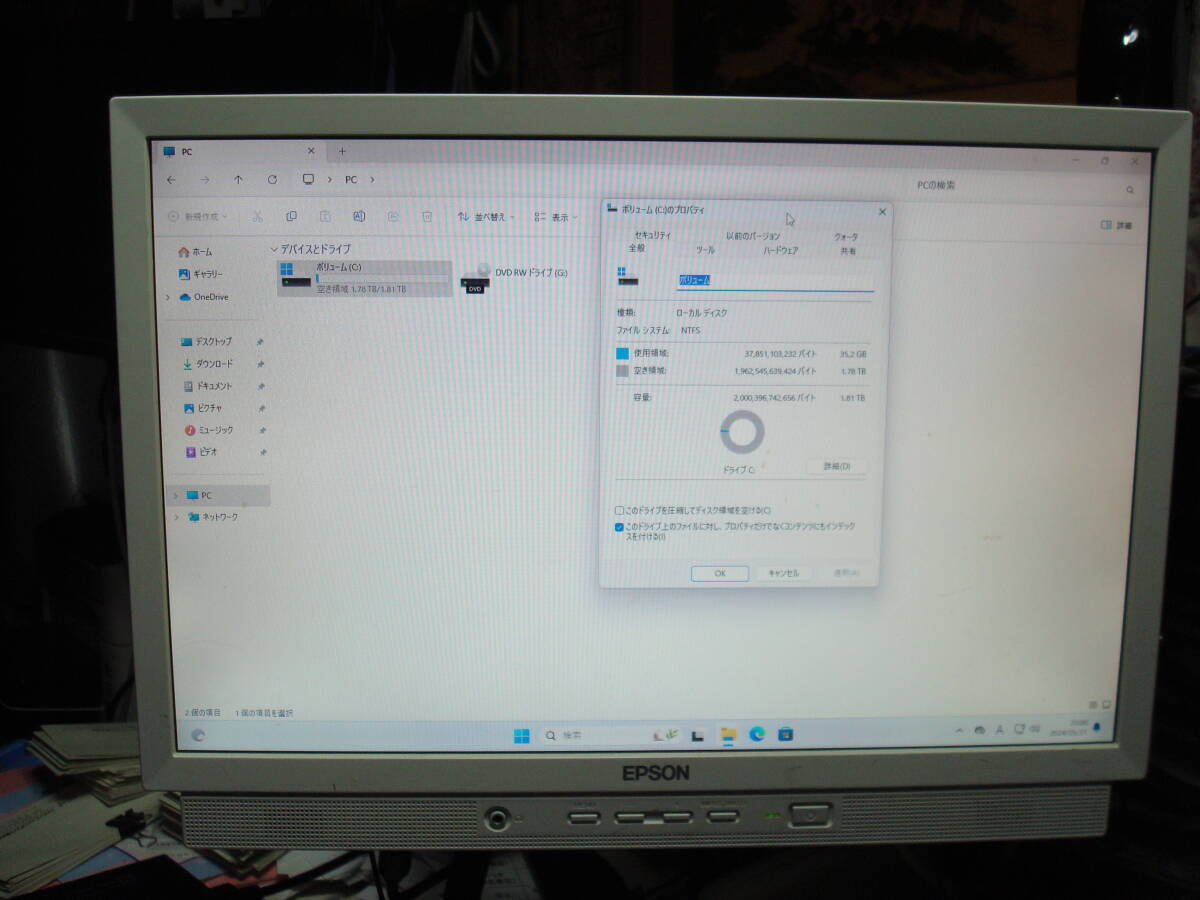
Task: Enable compress this drive checkbox
Action: tap(620, 510)
